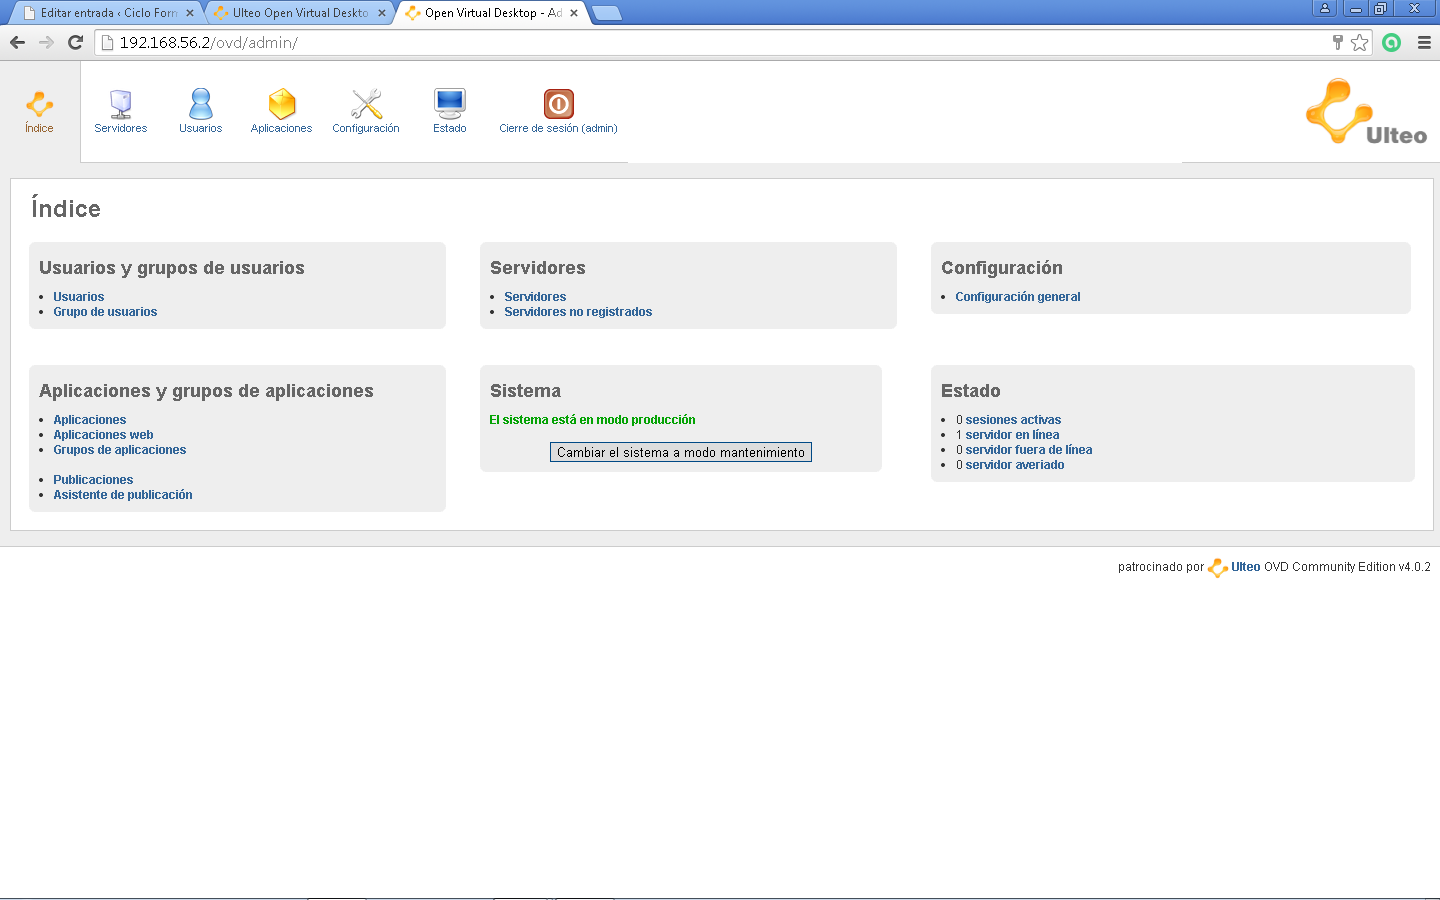Open the Servidores icon in top navigation
Viewport: 1440px width, 900px height.
pos(120,104)
